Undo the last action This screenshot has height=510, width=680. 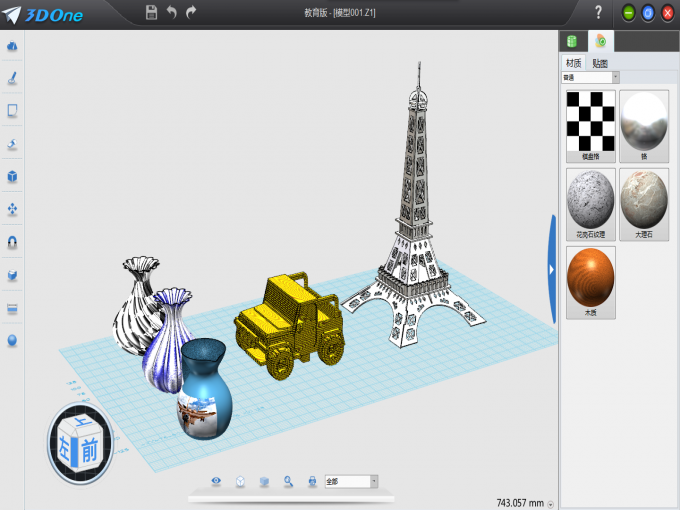pos(171,12)
